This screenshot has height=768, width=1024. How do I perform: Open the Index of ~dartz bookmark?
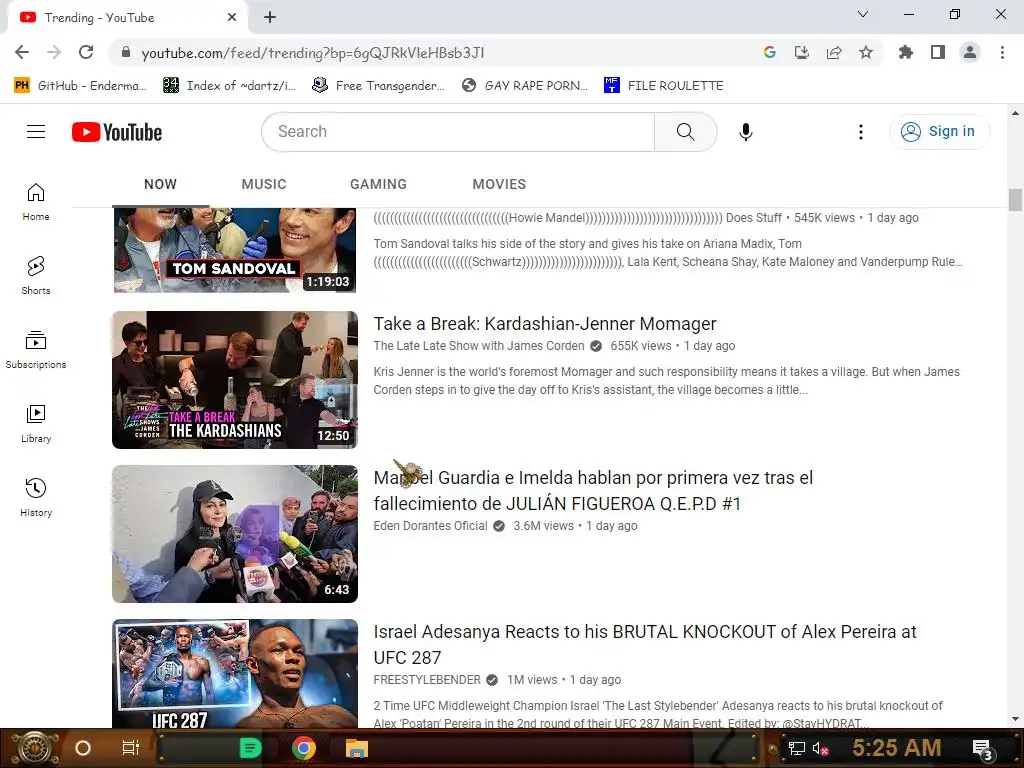229,86
